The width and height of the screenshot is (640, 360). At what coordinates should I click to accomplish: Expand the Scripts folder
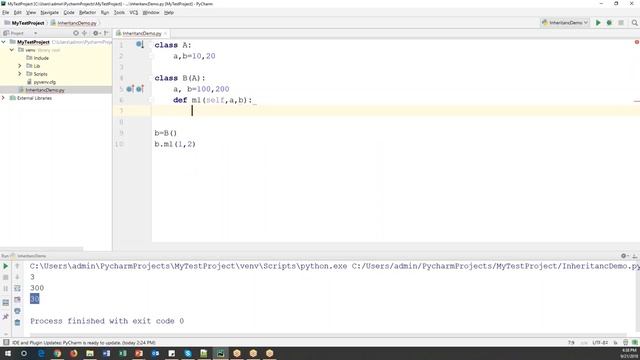coord(20,74)
